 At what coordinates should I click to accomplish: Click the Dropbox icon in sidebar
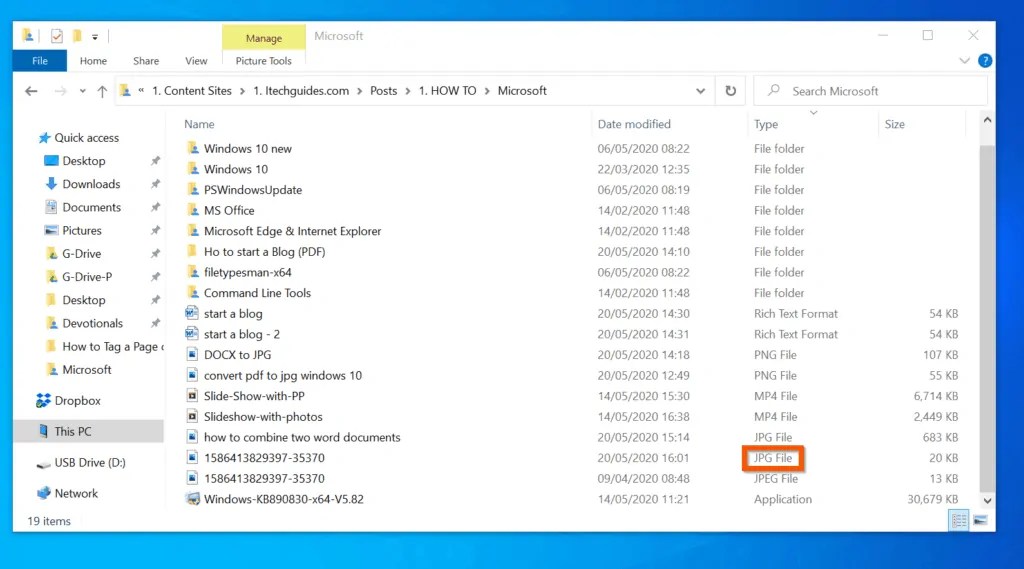(43, 400)
